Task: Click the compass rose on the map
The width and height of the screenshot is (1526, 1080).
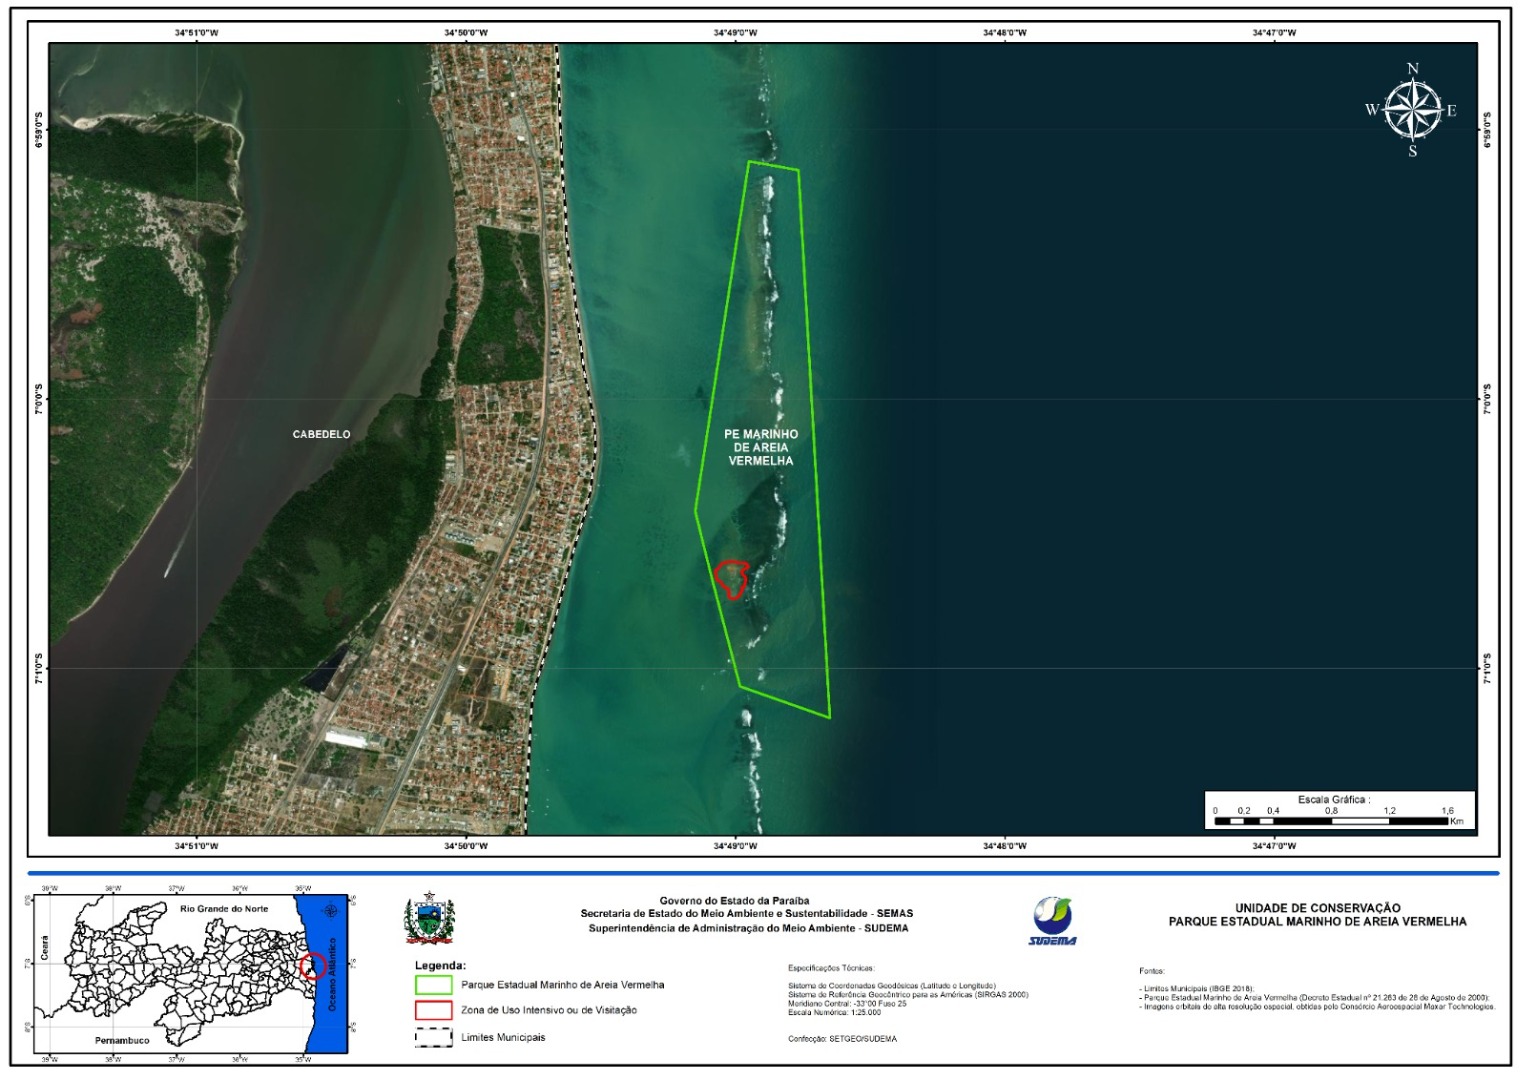Action: (x=1412, y=110)
